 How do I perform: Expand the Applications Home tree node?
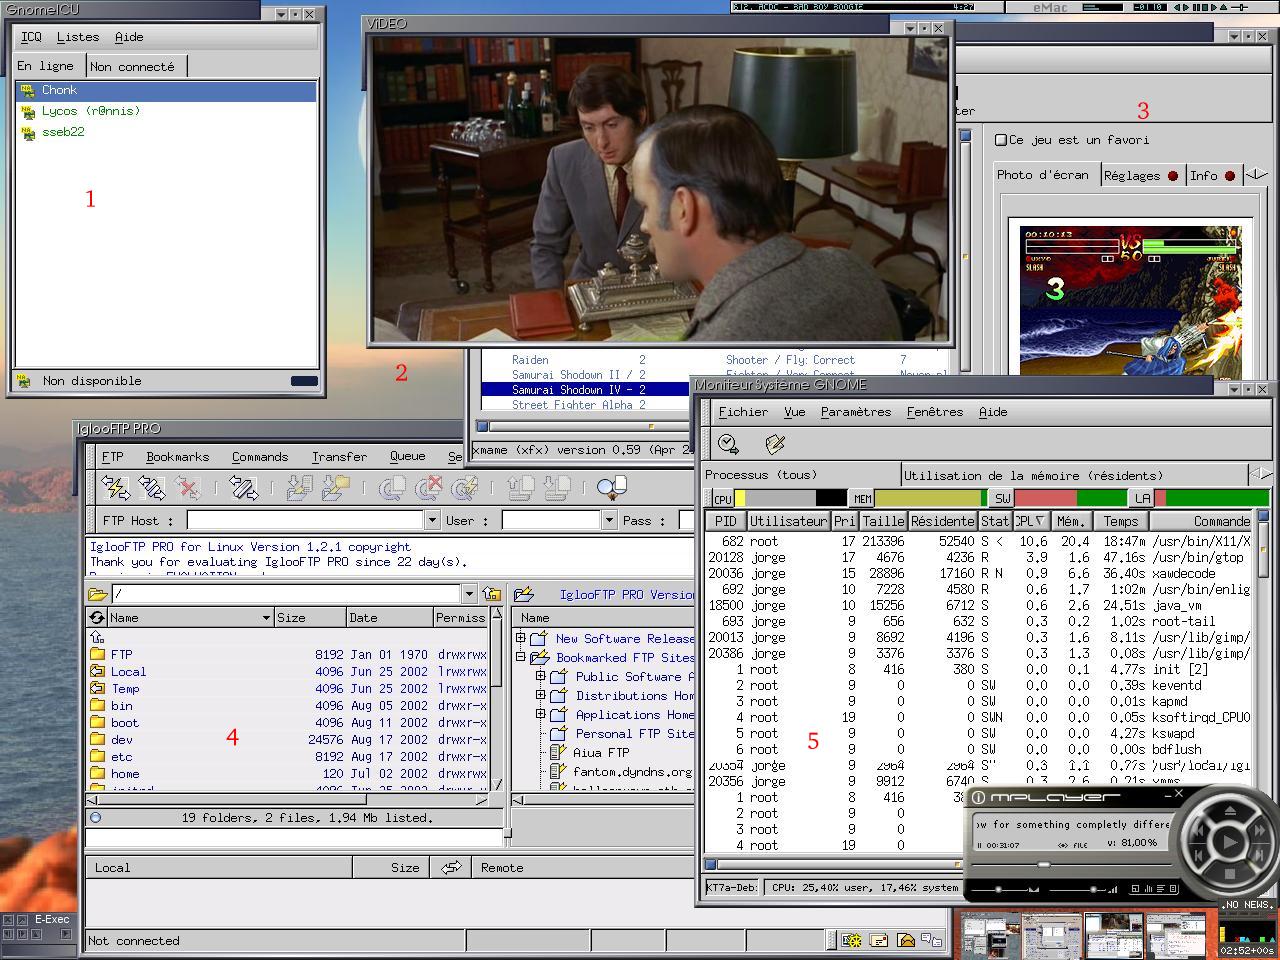click(x=541, y=714)
